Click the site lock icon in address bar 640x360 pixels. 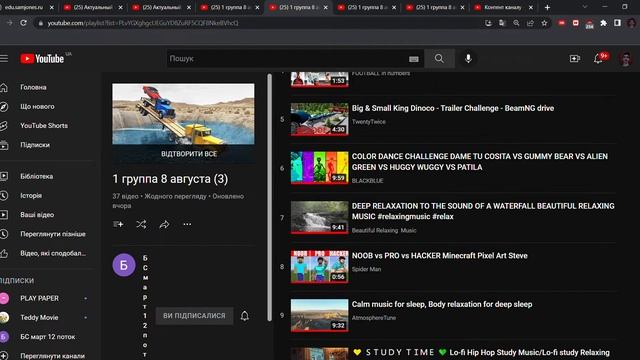[40, 23]
